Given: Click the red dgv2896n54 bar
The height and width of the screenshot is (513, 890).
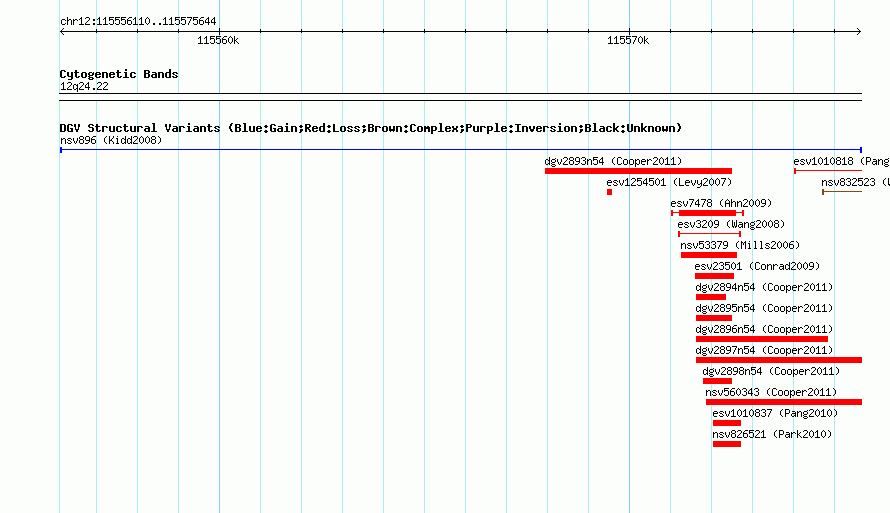Looking at the screenshot, I should (762, 339).
